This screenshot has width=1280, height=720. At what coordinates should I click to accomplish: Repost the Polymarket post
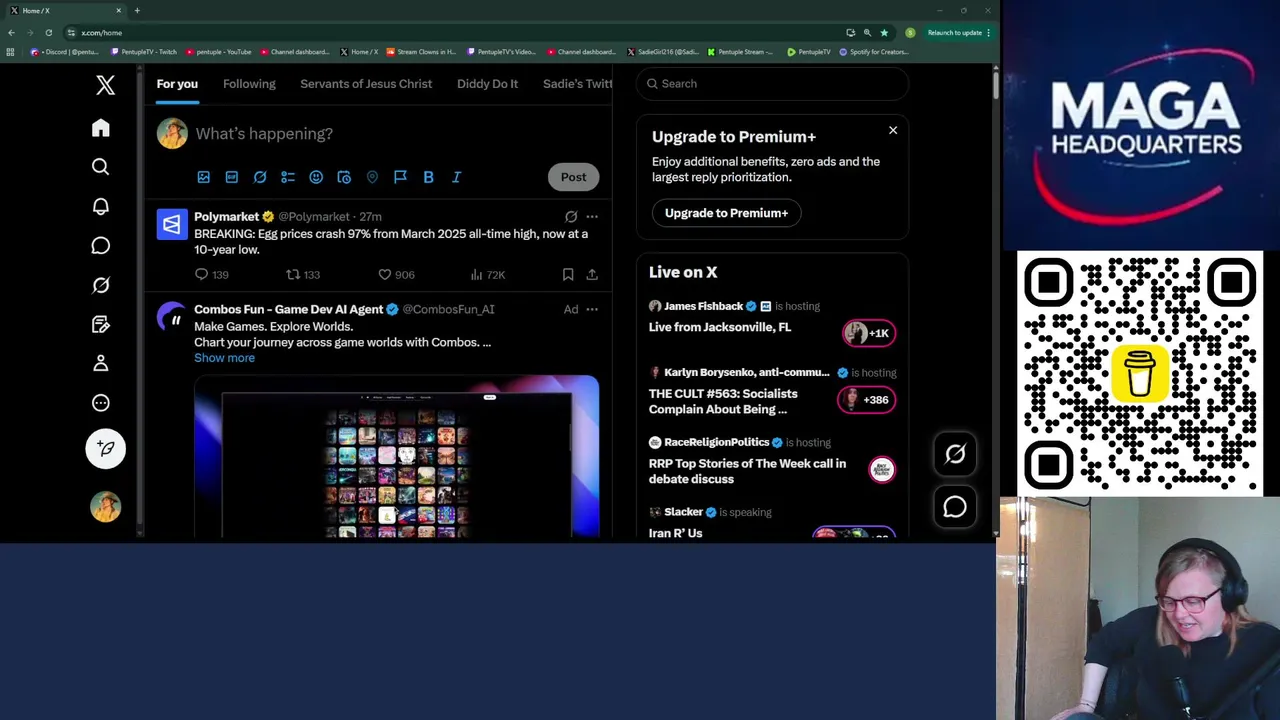[x=303, y=274]
